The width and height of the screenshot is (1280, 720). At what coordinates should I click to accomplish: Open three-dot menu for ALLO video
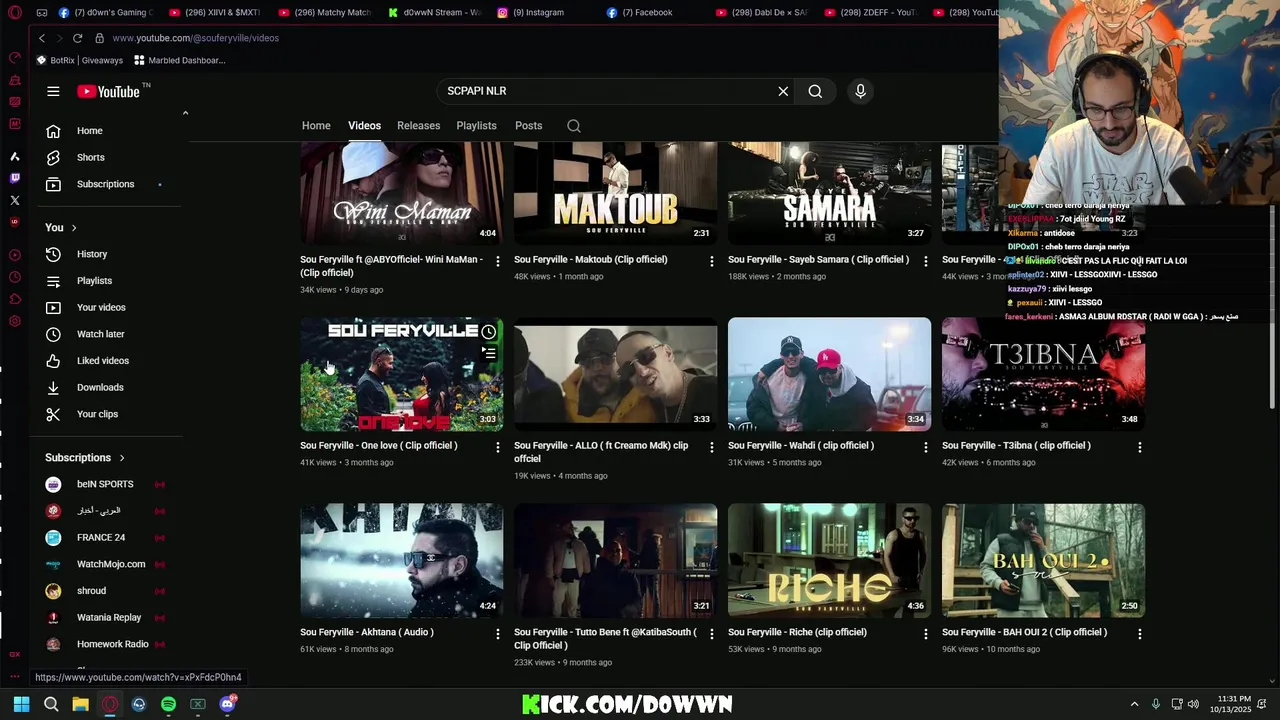711,447
